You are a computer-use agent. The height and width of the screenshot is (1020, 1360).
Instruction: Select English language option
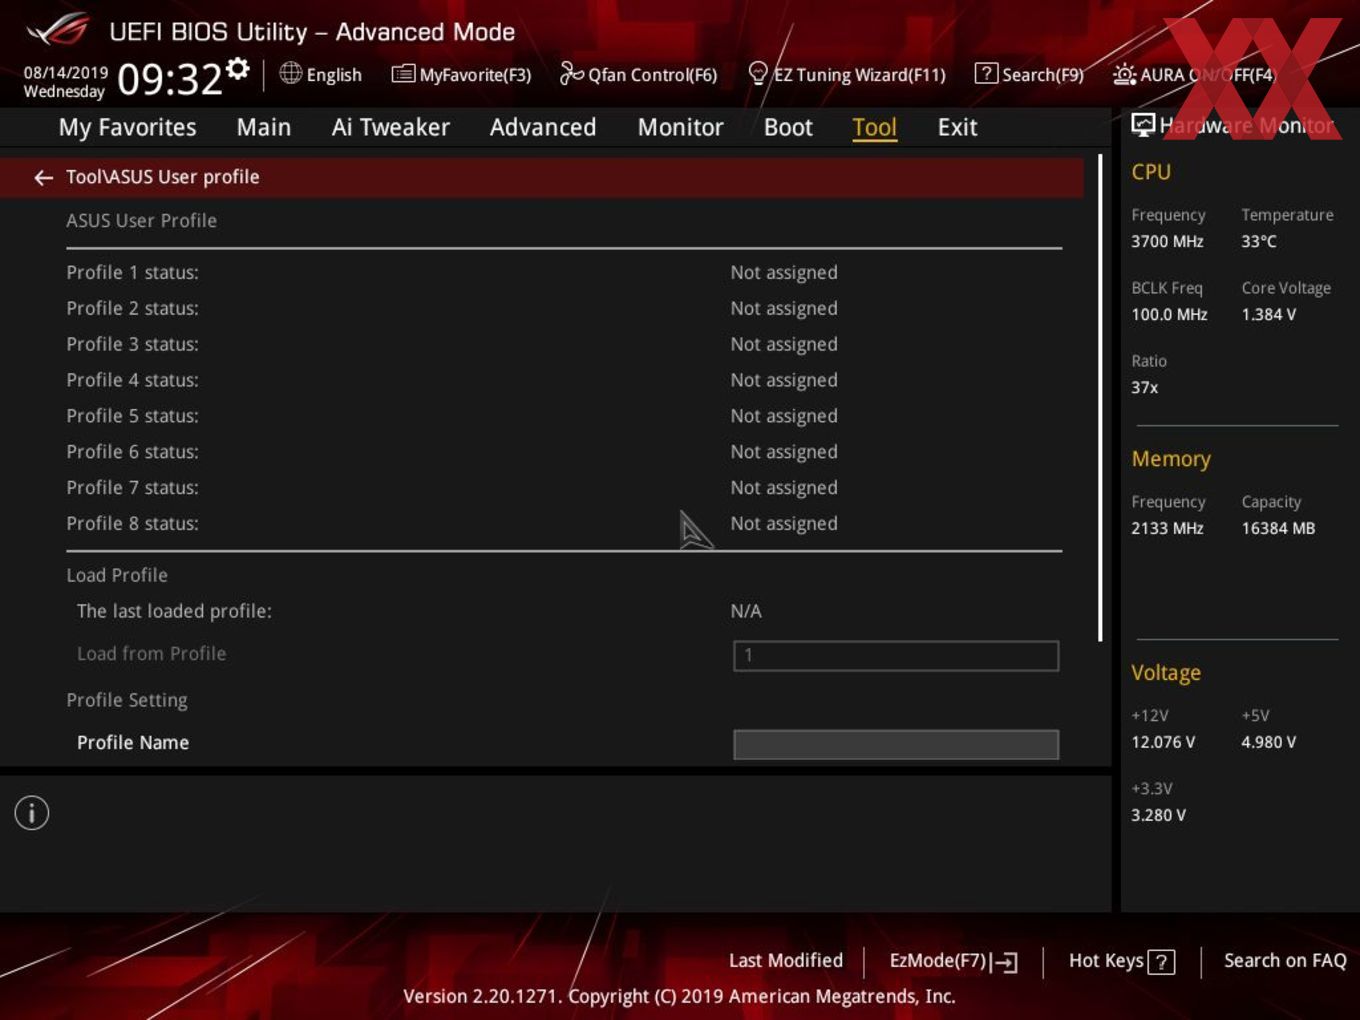(334, 75)
